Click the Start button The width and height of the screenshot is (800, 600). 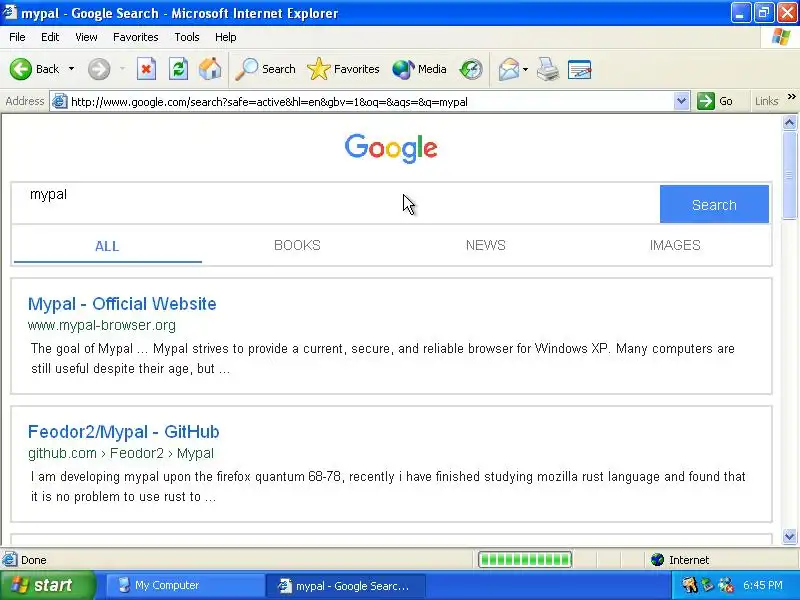(x=47, y=585)
